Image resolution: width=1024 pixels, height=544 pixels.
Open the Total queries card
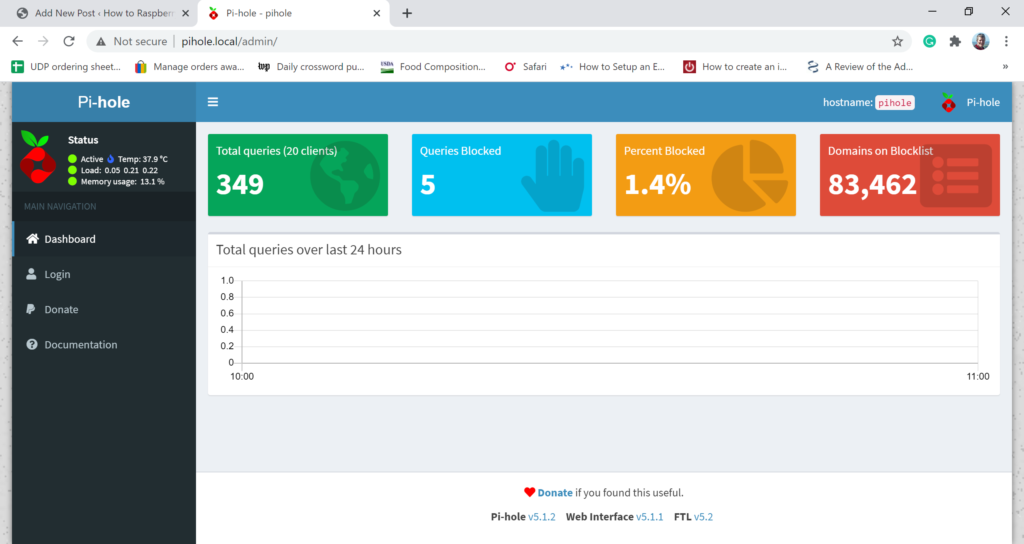[298, 175]
